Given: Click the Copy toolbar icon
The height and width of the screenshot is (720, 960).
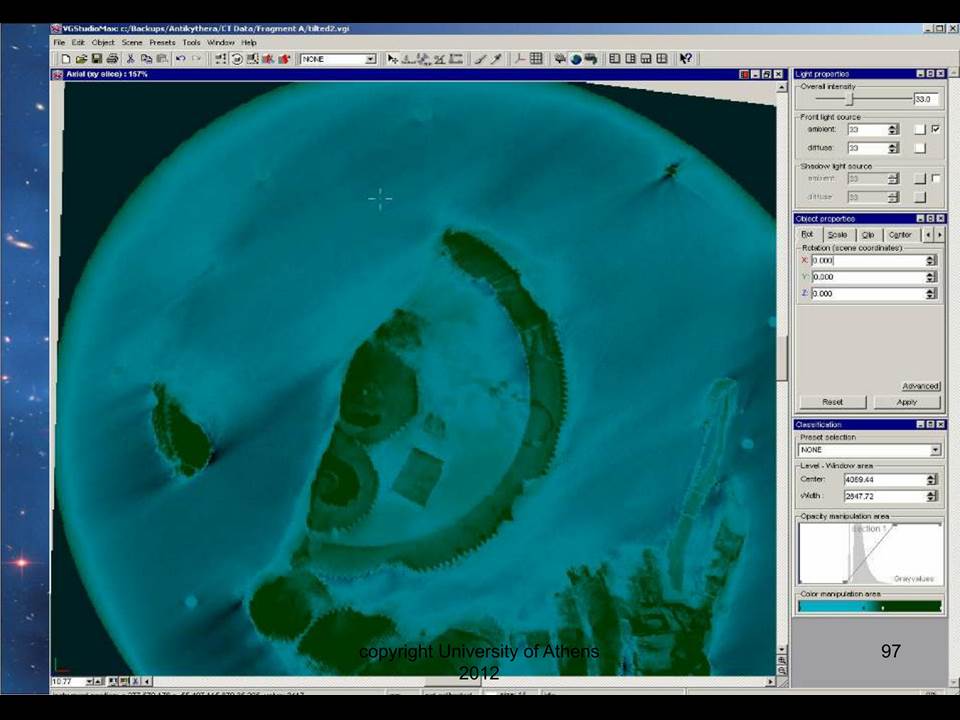Looking at the screenshot, I should (146, 59).
